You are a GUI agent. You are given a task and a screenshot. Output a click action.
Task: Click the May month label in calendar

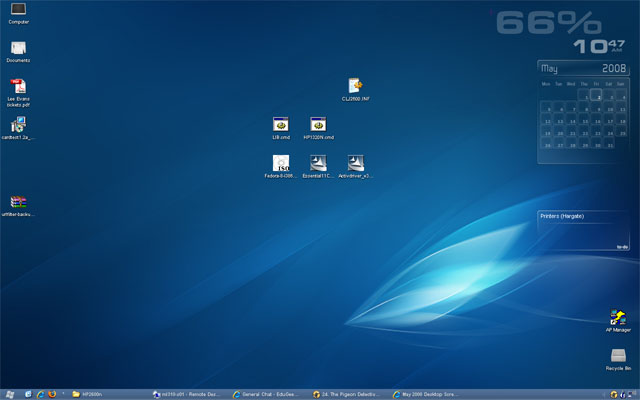coord(549,69)
